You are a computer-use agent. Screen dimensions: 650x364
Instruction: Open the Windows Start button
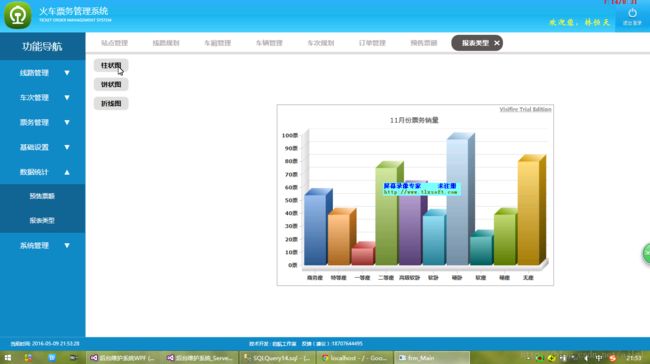(x=8, y=357)
